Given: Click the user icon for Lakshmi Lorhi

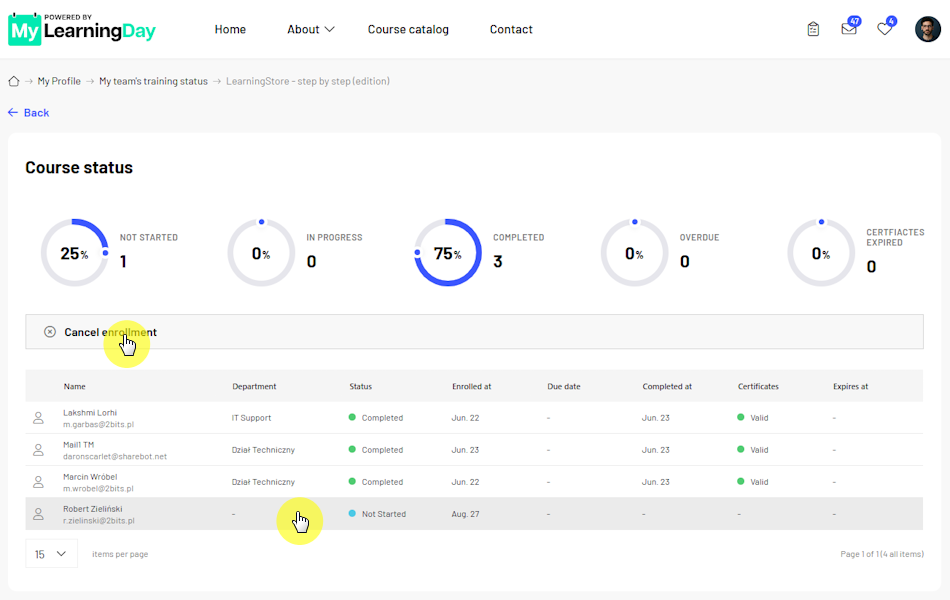Looking at the screenshot, I should (38, 418).
